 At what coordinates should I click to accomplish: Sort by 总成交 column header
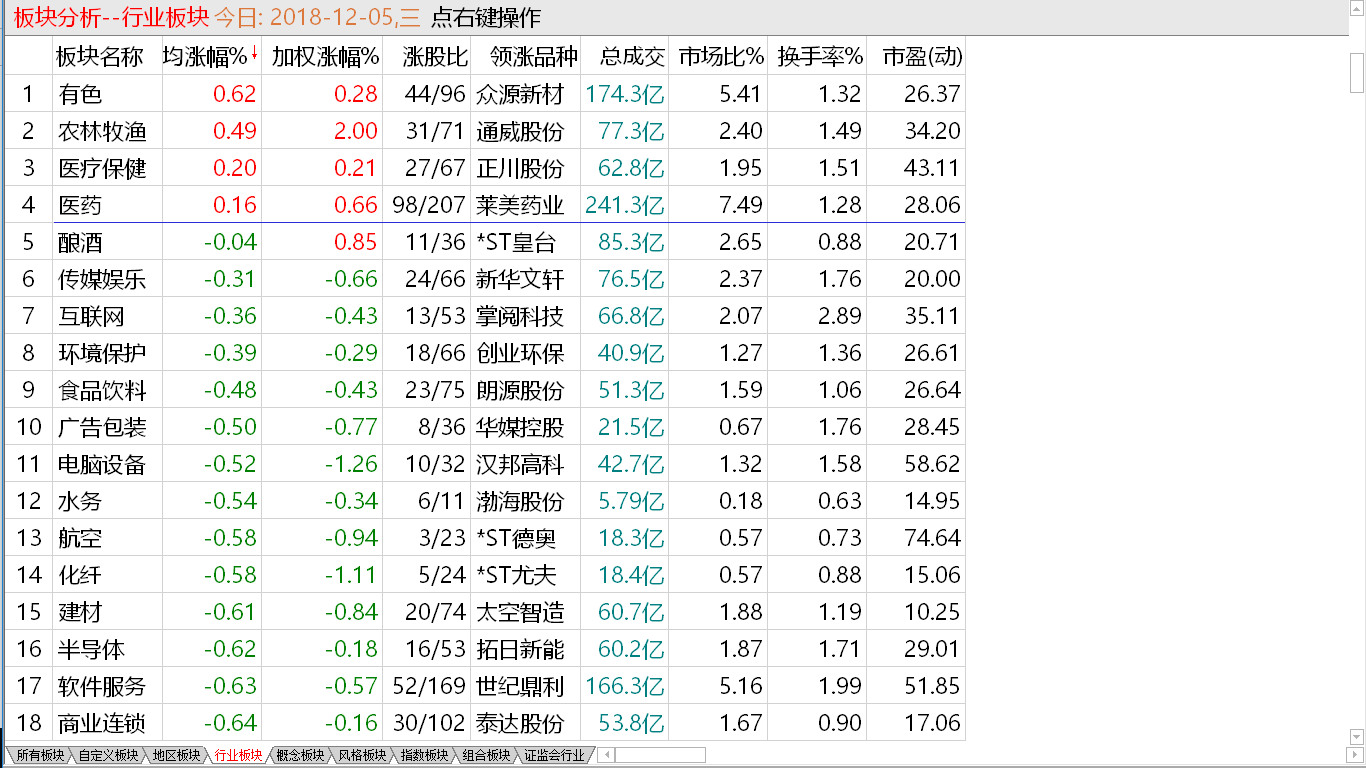pyautogui.click(x=634, y=57)
